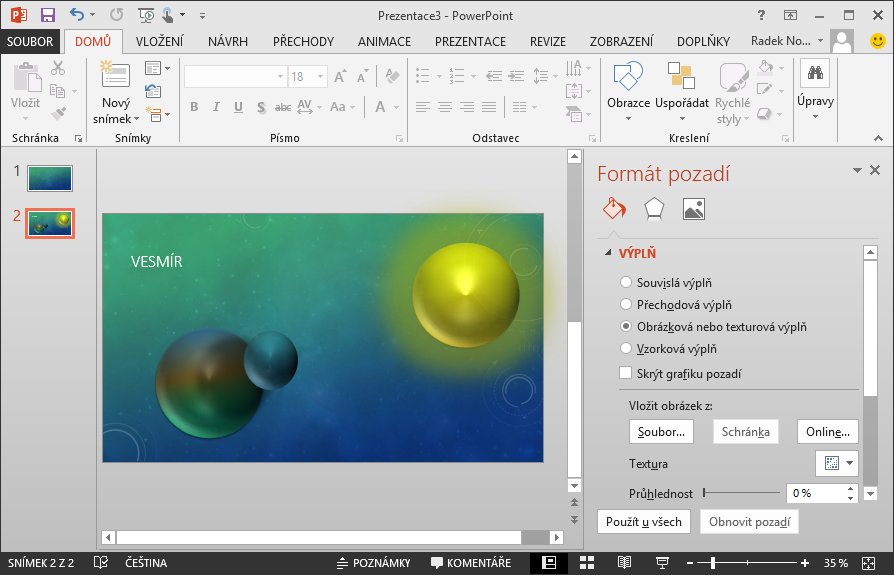Open the SOUBOR file tab

(x=30, y=42)
